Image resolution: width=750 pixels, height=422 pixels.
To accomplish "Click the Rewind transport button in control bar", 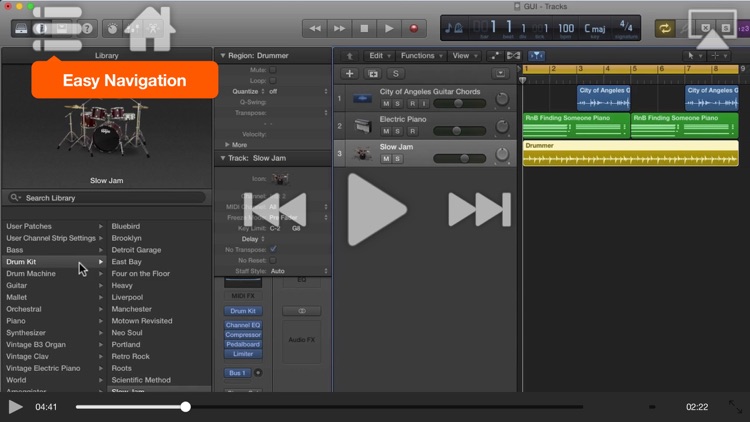I will [x=315, y=29].
